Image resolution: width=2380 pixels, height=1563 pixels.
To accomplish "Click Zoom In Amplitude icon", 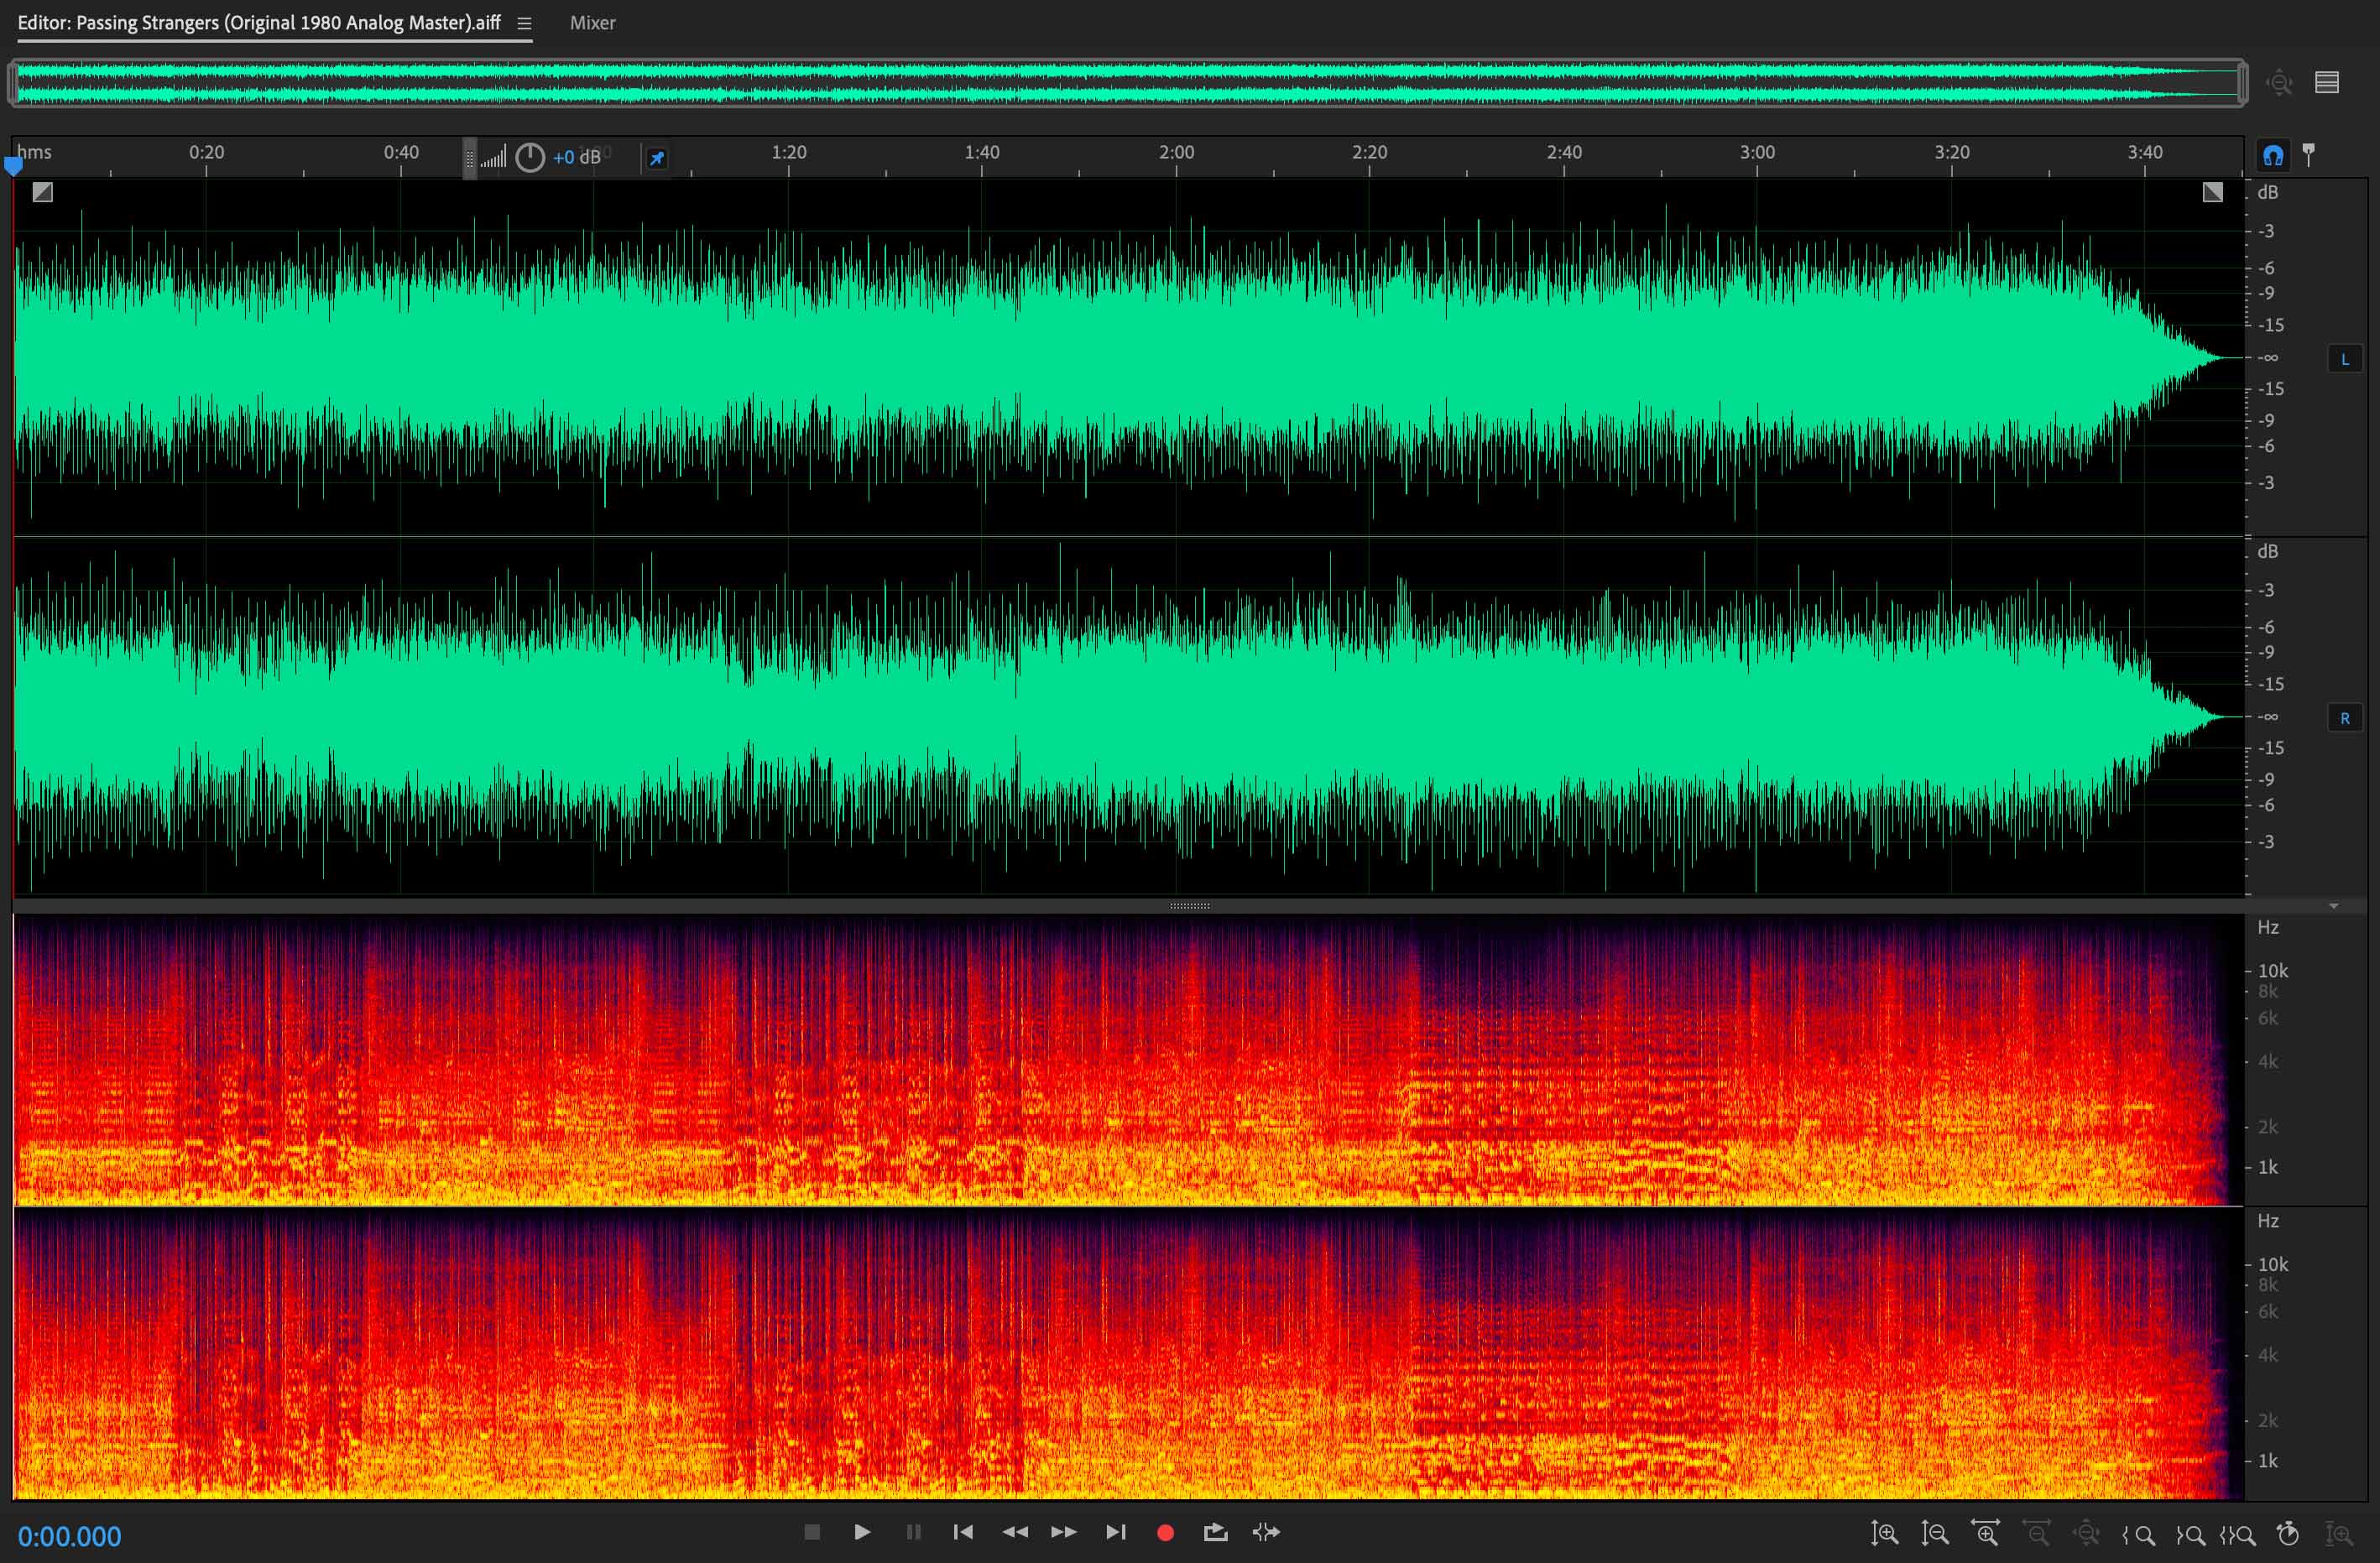I will [1884, 1533].
